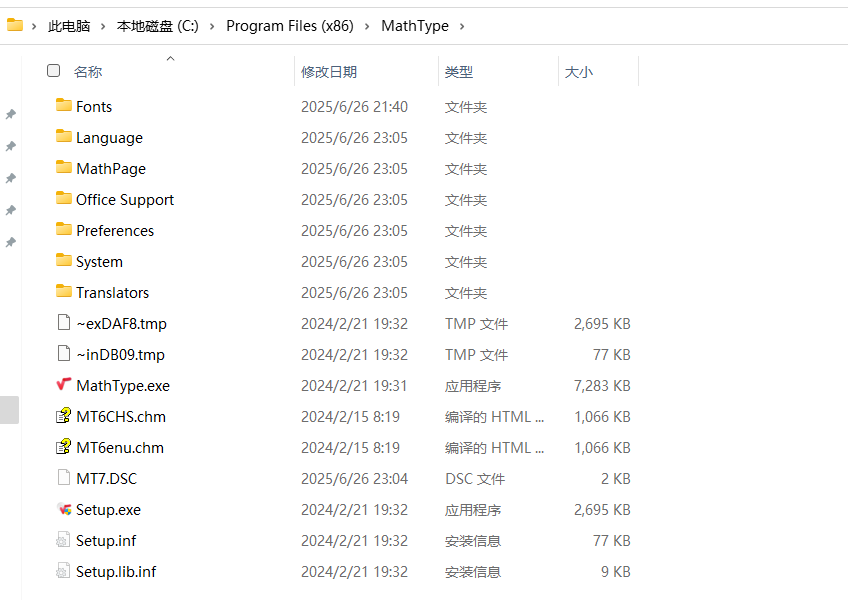The width and height of the screenshot is (848, 600).
Task: Select the Setup.exe file name
Action: coord(109,510)
